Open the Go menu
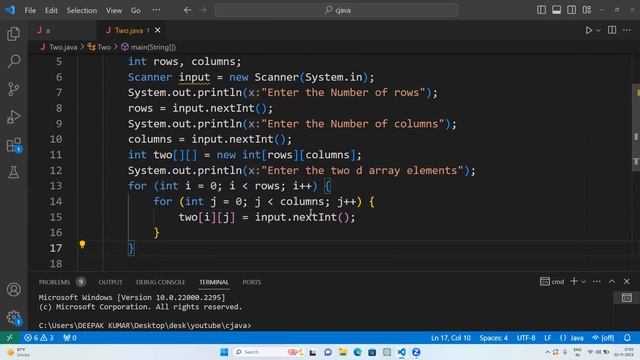Image resolution: width=640 pixels, height=360 pixels. tap(136, 10)
